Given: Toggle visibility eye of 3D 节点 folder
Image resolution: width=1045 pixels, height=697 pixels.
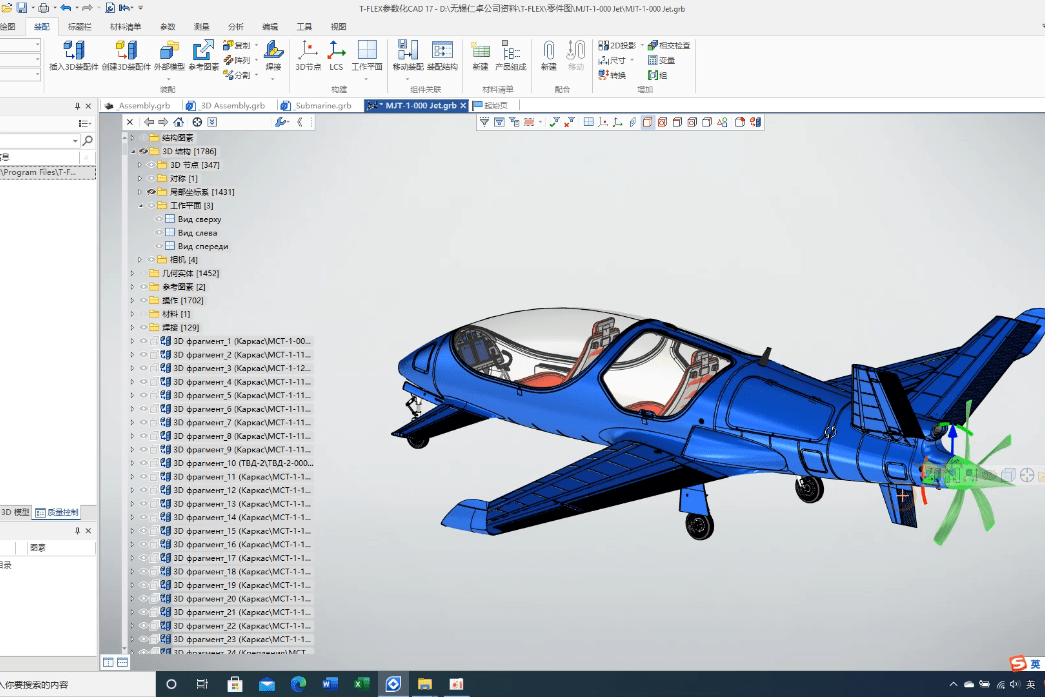Looking at the screenshot, I should 152,165.
